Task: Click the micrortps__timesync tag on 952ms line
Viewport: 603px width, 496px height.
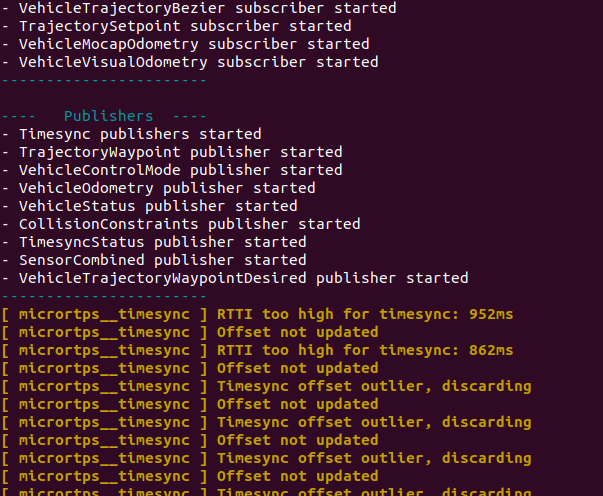Action: tap(104, 314)
